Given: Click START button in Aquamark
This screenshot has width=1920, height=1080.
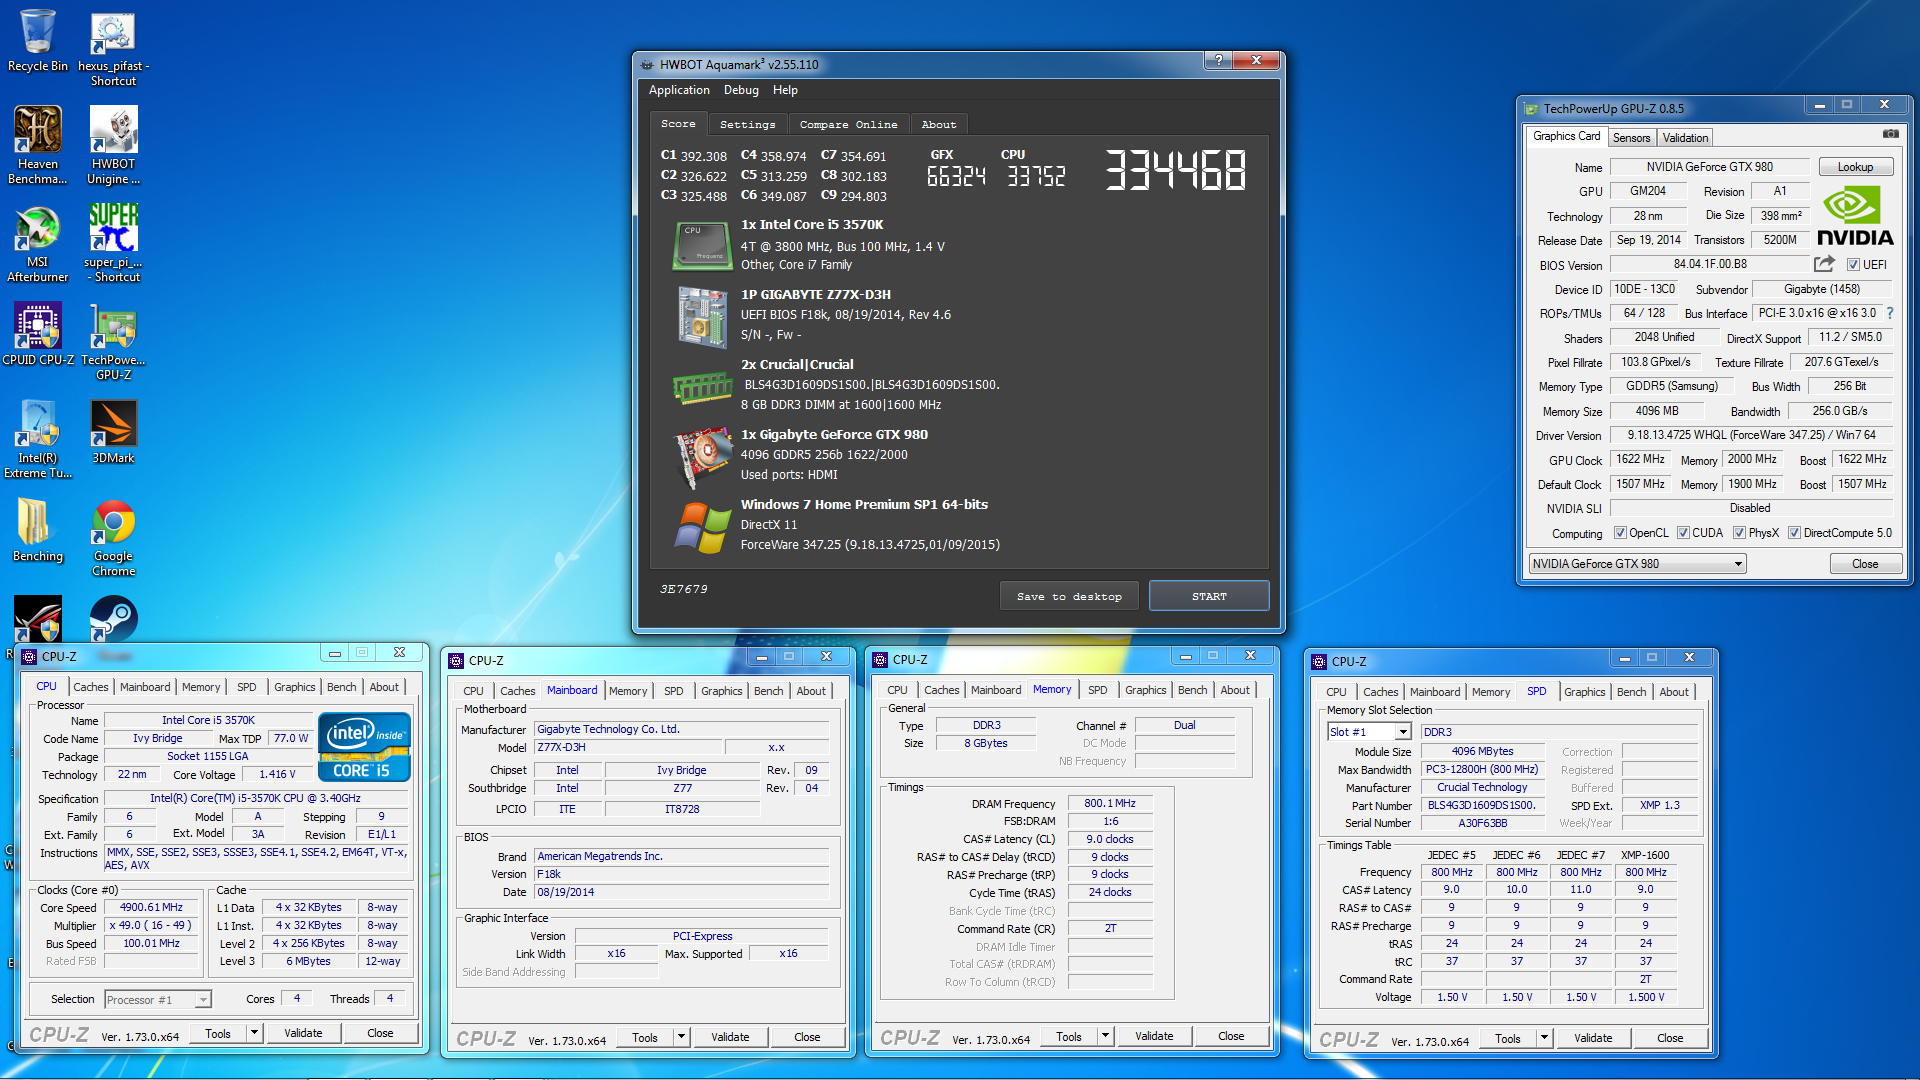Looking at the screenshot, I should [1209, 596].
